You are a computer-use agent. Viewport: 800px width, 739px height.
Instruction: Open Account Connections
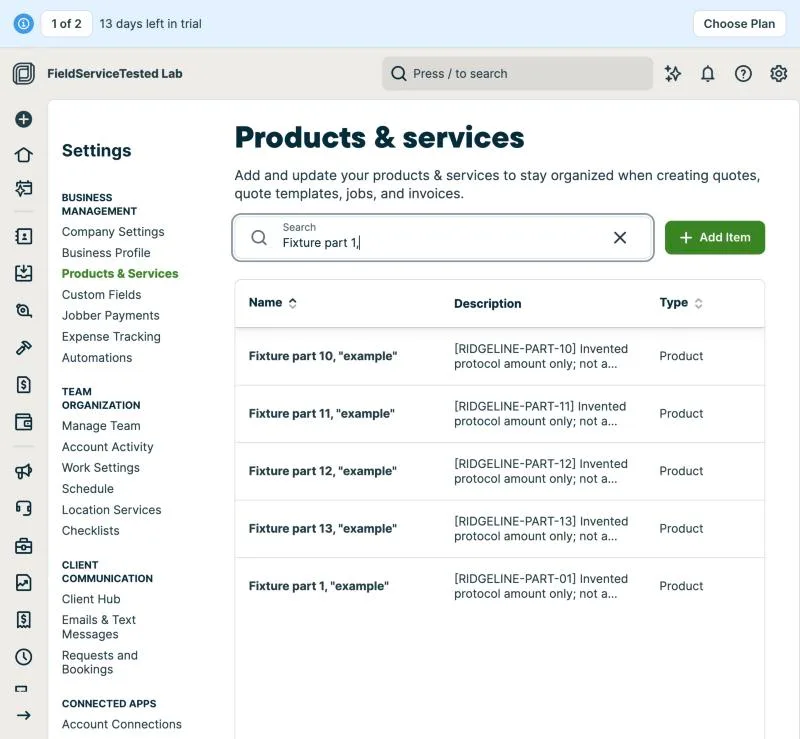(x=121, y=724)
